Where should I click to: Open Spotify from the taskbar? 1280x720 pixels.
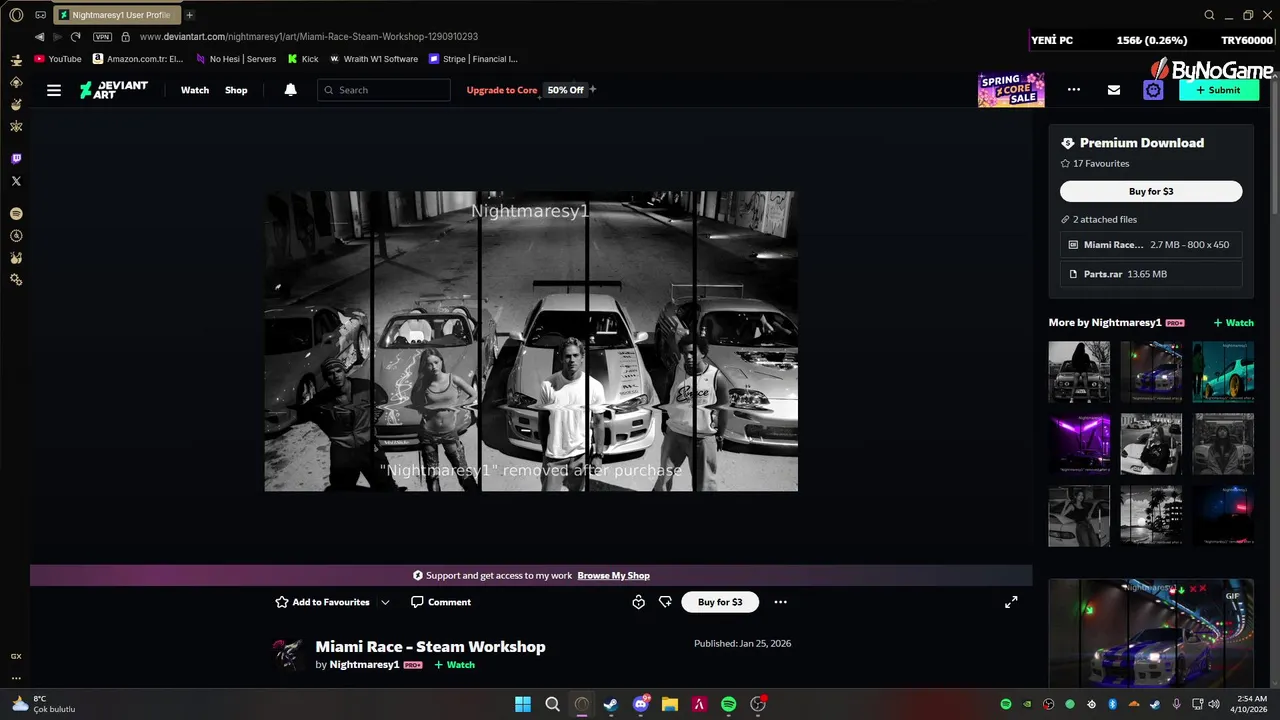(729, 704)
